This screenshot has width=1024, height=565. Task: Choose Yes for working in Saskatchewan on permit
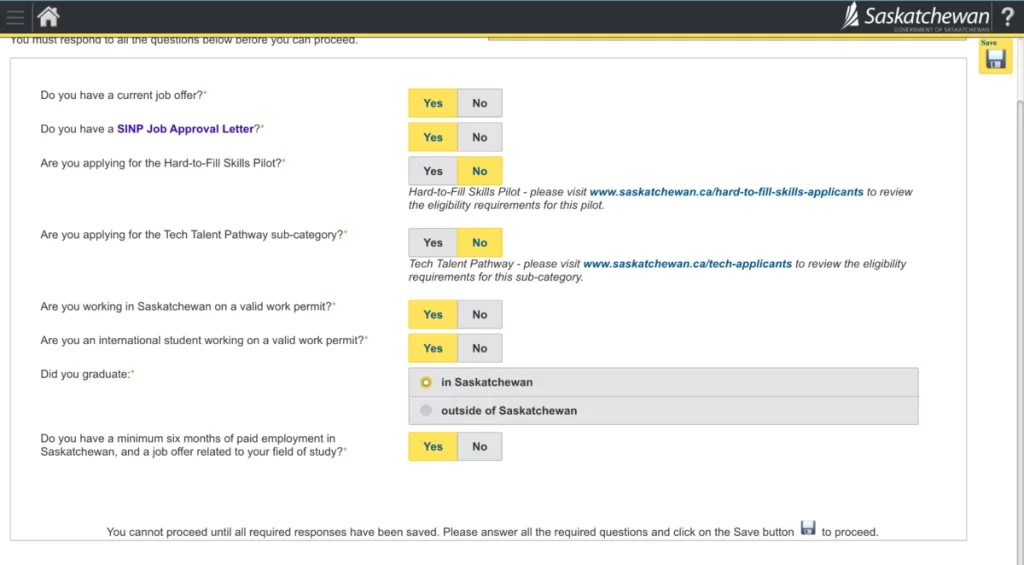tap(433, 315)
